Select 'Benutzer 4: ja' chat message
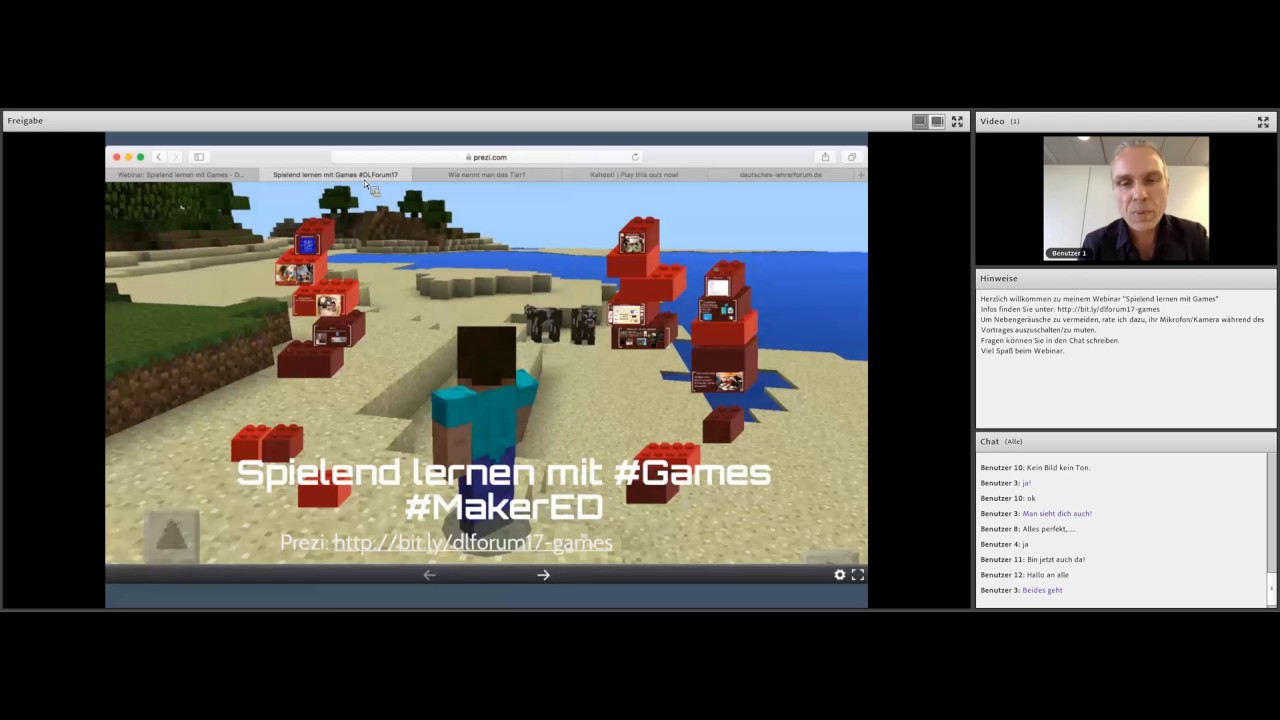 click(x=1004, y=545)
